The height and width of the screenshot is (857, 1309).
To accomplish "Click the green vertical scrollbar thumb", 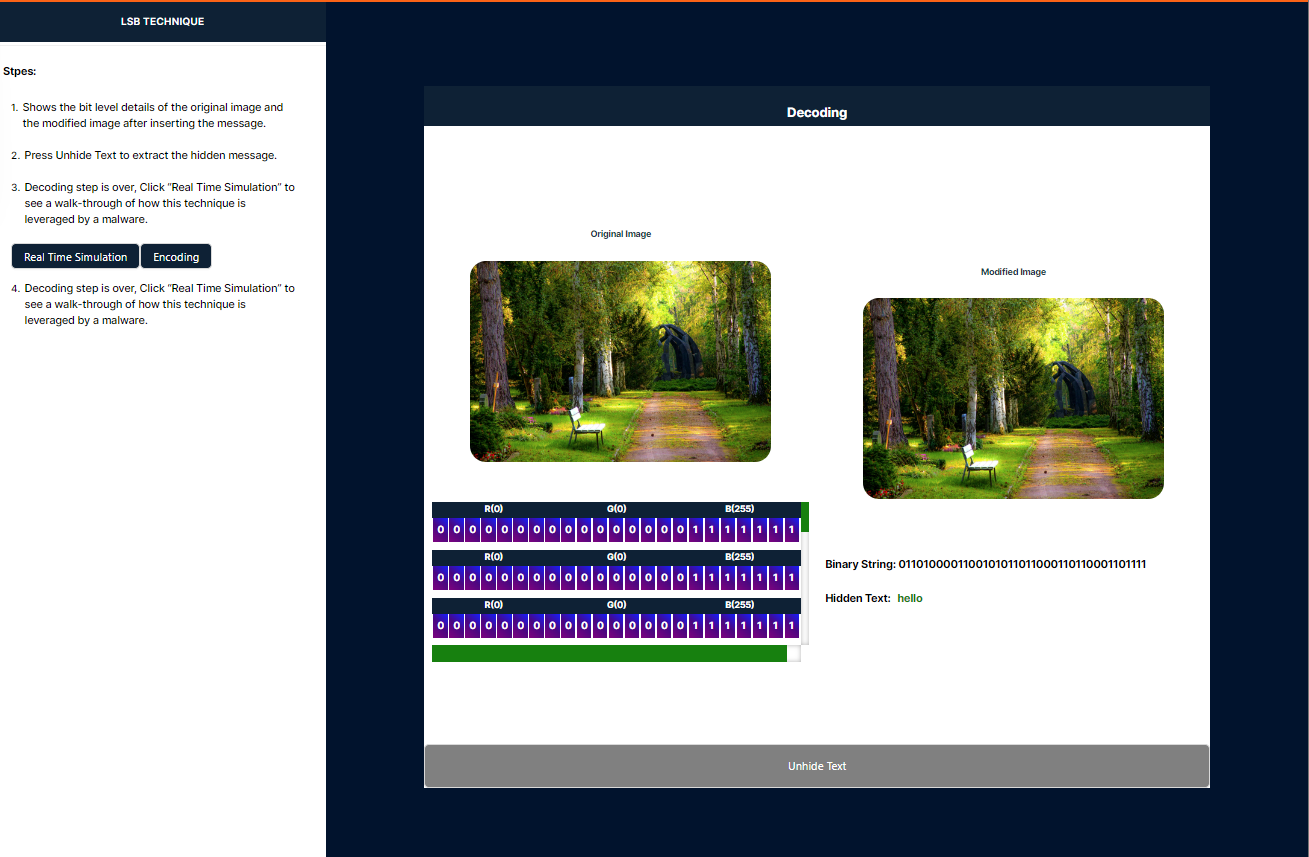I will (805, 517).
